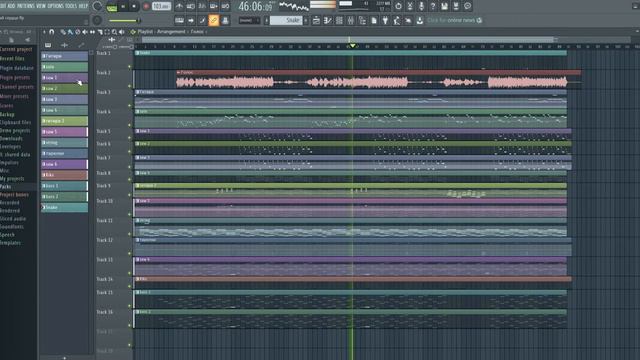Select the Slice tool in playlist toolbar
The image size is (640, 360).
(100, 32)
